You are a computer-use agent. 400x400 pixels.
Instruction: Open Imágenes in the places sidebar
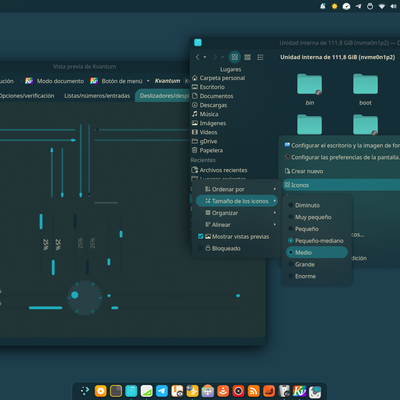(209, 123)
